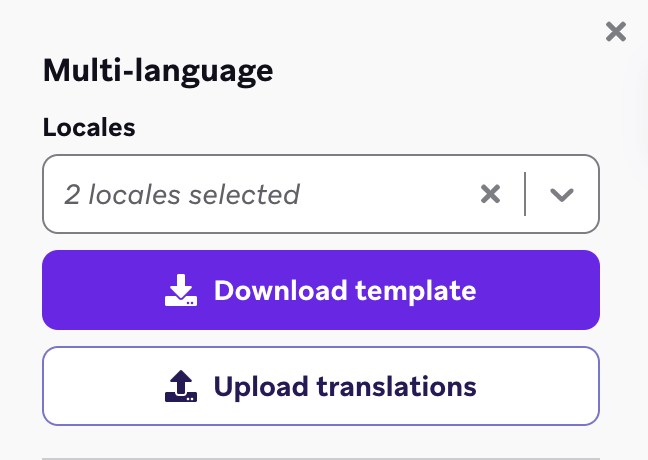The width and height of the screenshot is (648, 460).
Task: Show the locale options list via the chevron
Action: pyautogui.click(x=562, y=194)
